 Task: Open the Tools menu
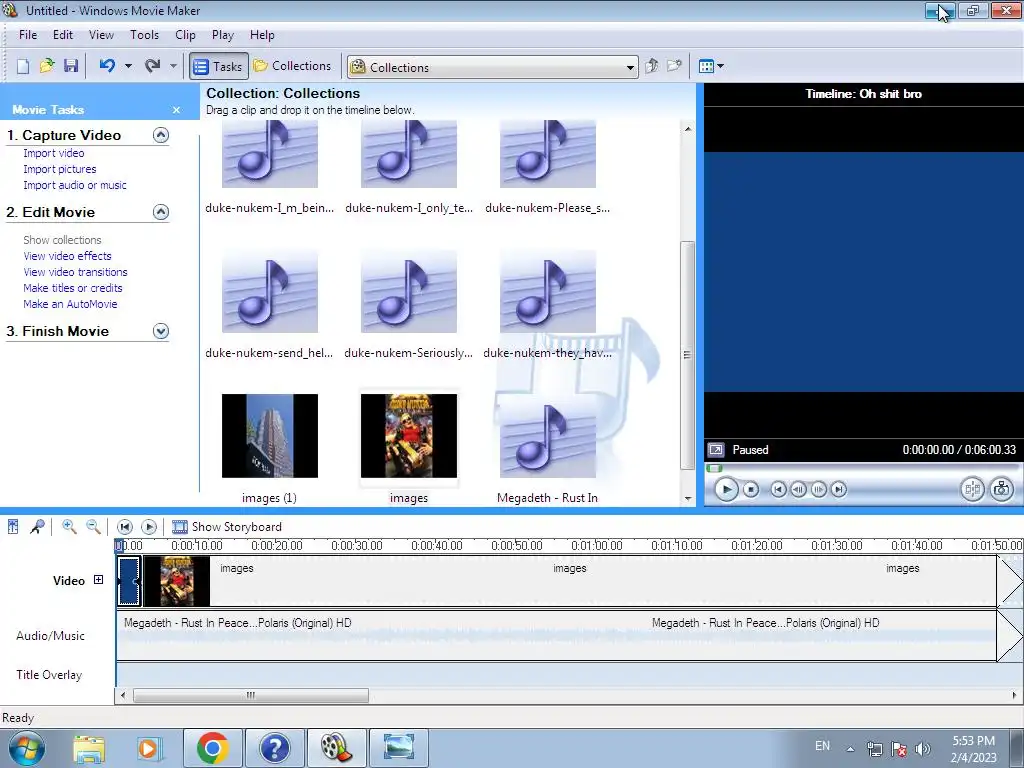[x=144, y=35]
